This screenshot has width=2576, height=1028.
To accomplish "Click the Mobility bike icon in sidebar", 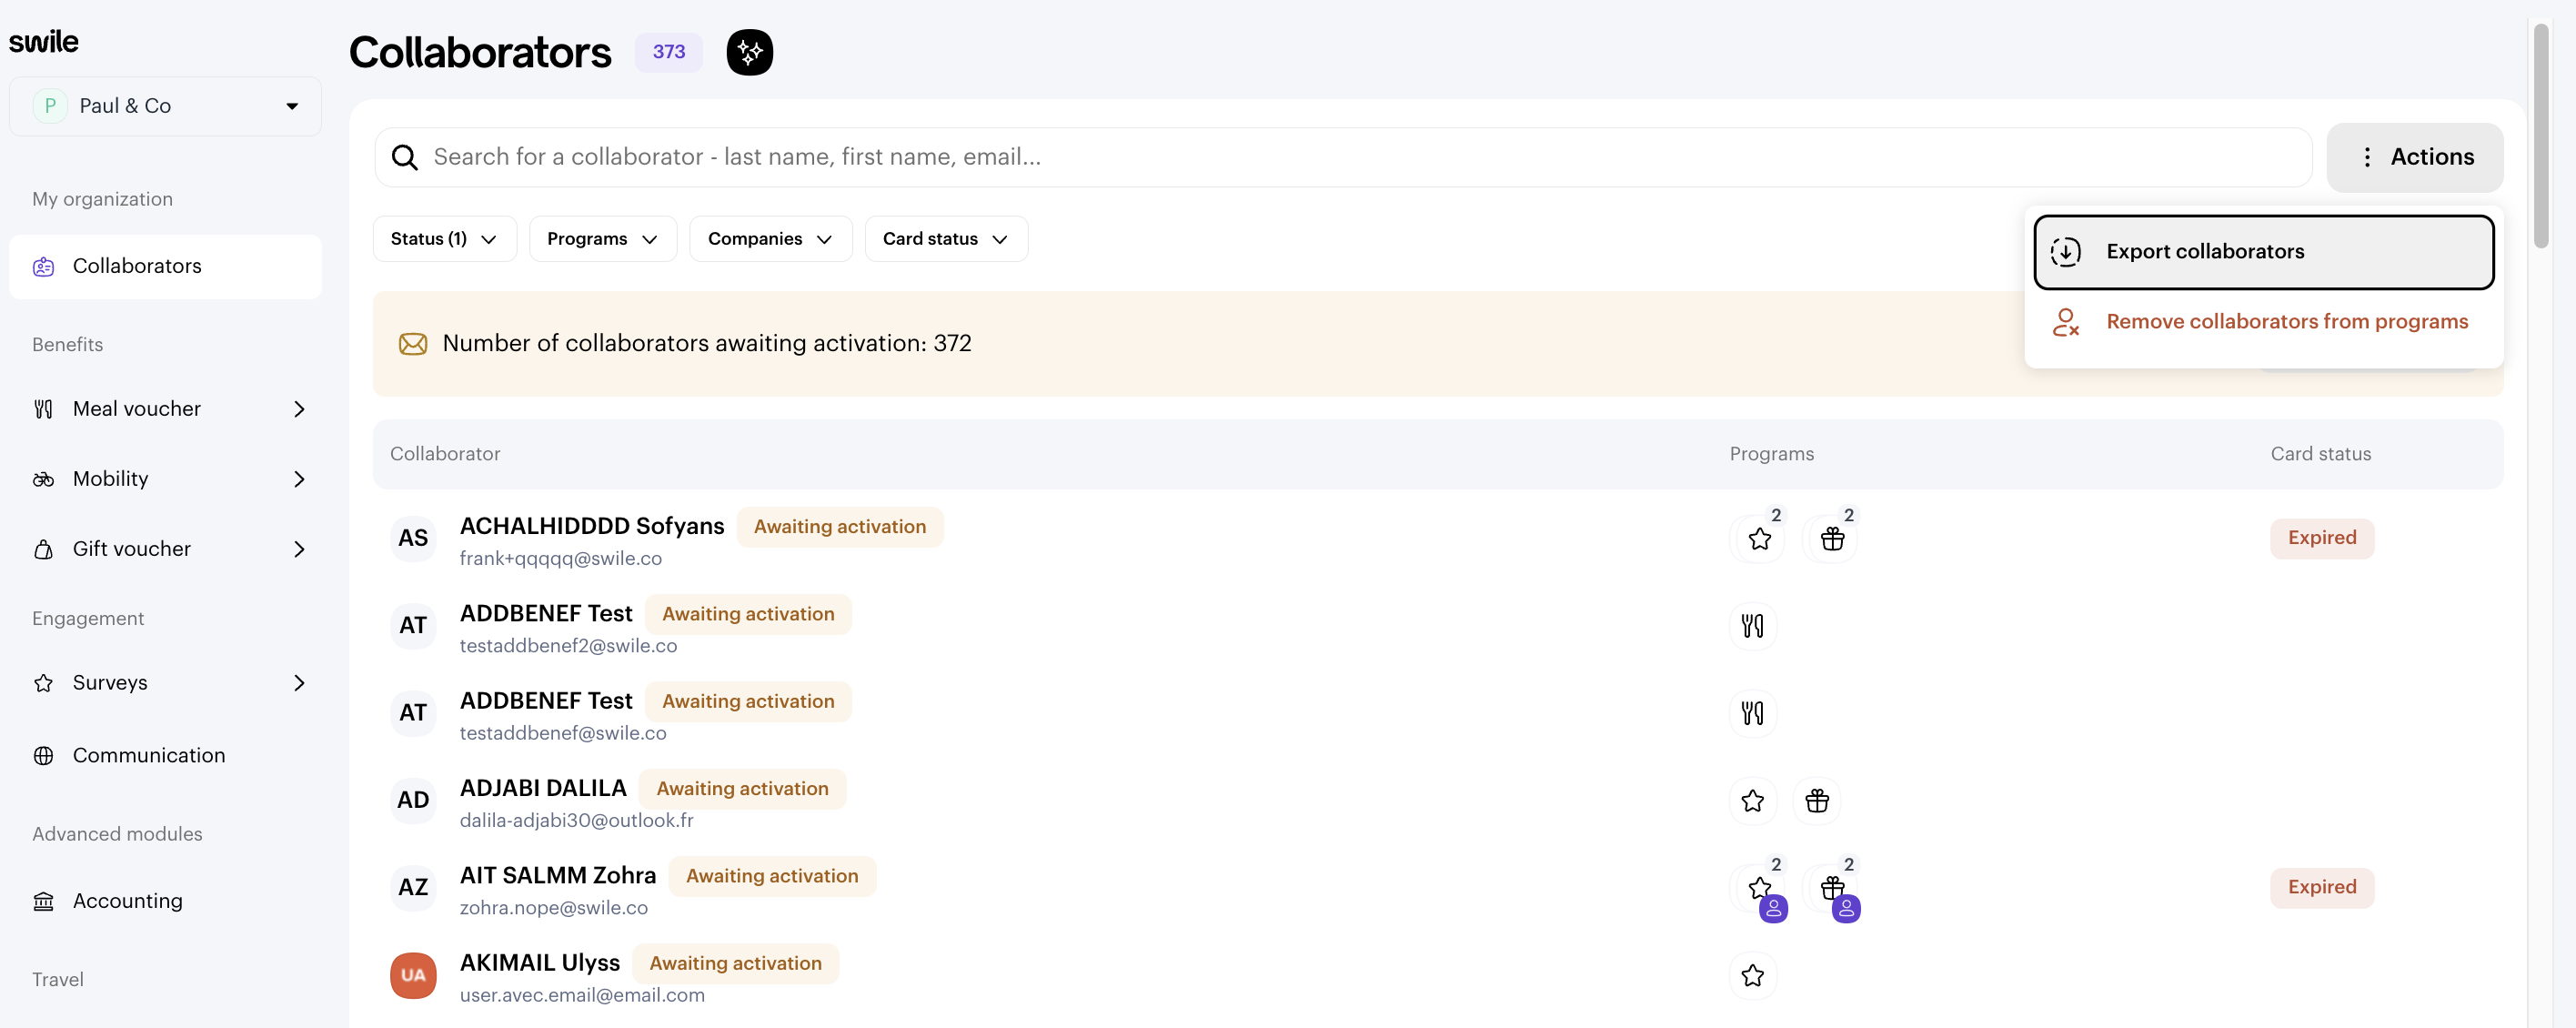I will coord(43,479).
